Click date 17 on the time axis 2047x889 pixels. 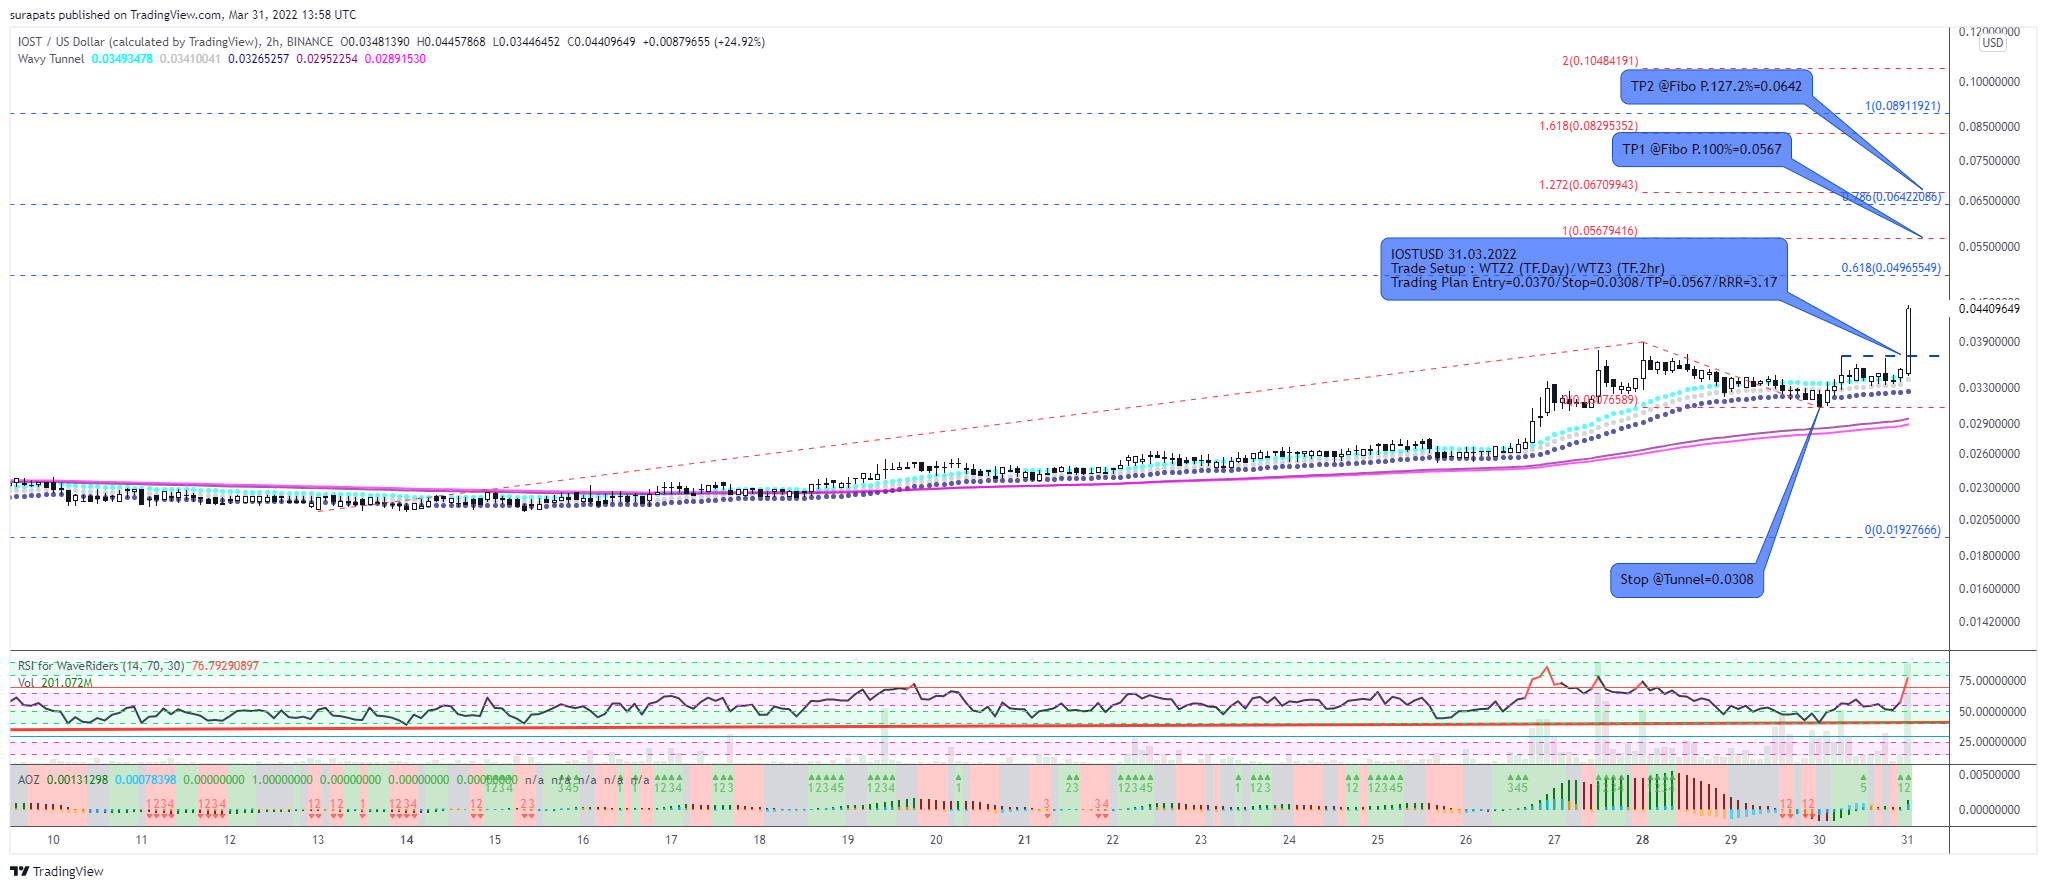[x=671, y=840]
